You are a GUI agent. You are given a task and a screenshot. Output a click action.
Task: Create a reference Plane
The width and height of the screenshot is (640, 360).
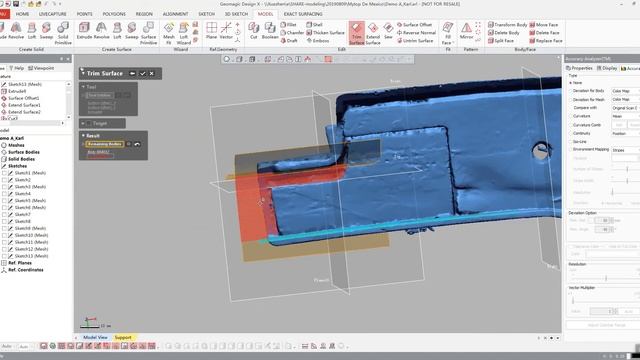tap(211, 31)
